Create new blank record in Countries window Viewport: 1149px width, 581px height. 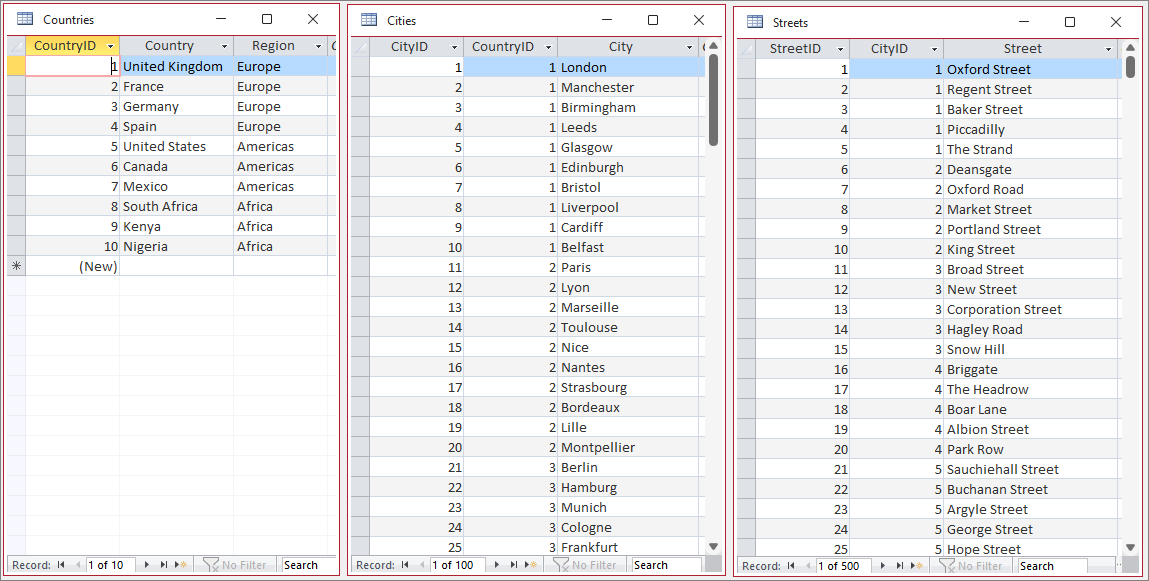181,565
